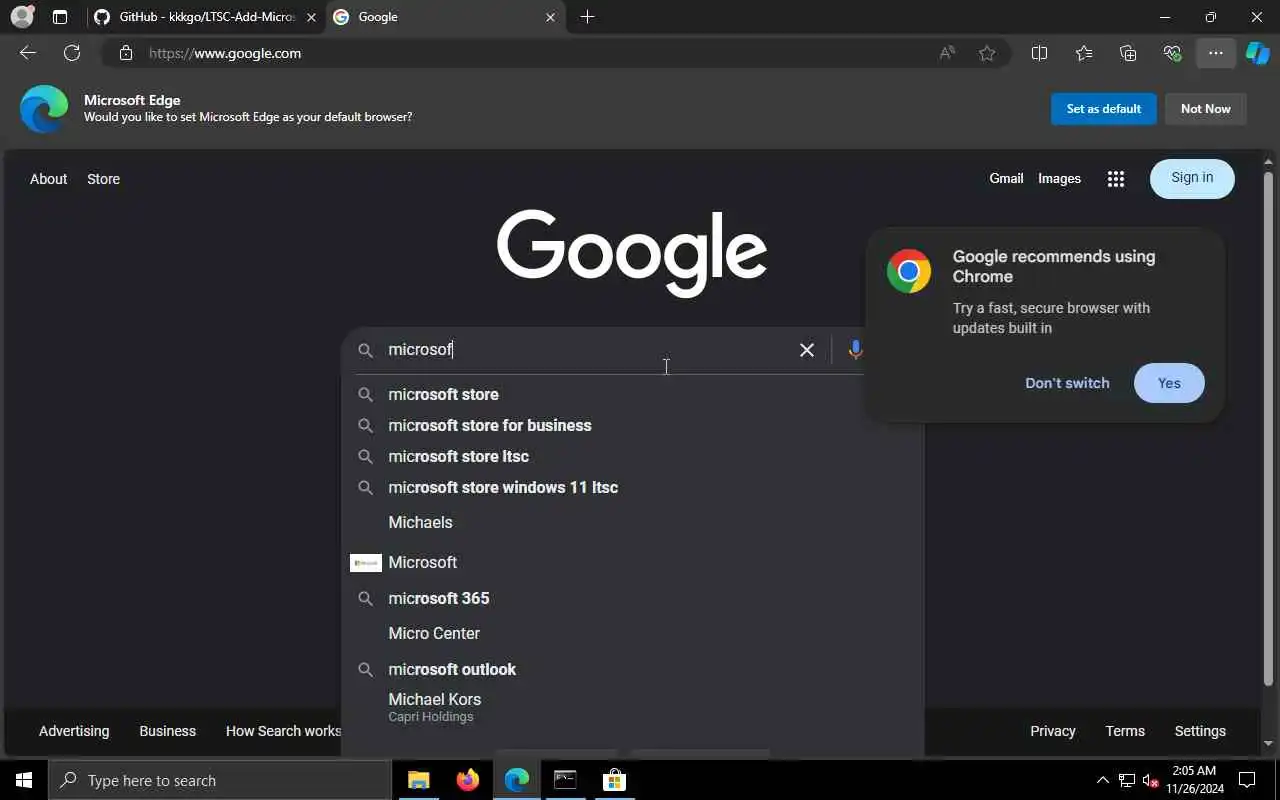Viewport: 1280px width, 800px height.
Task: Accept Chrome recommendation with Yes
Action: tap(1169, 383)
